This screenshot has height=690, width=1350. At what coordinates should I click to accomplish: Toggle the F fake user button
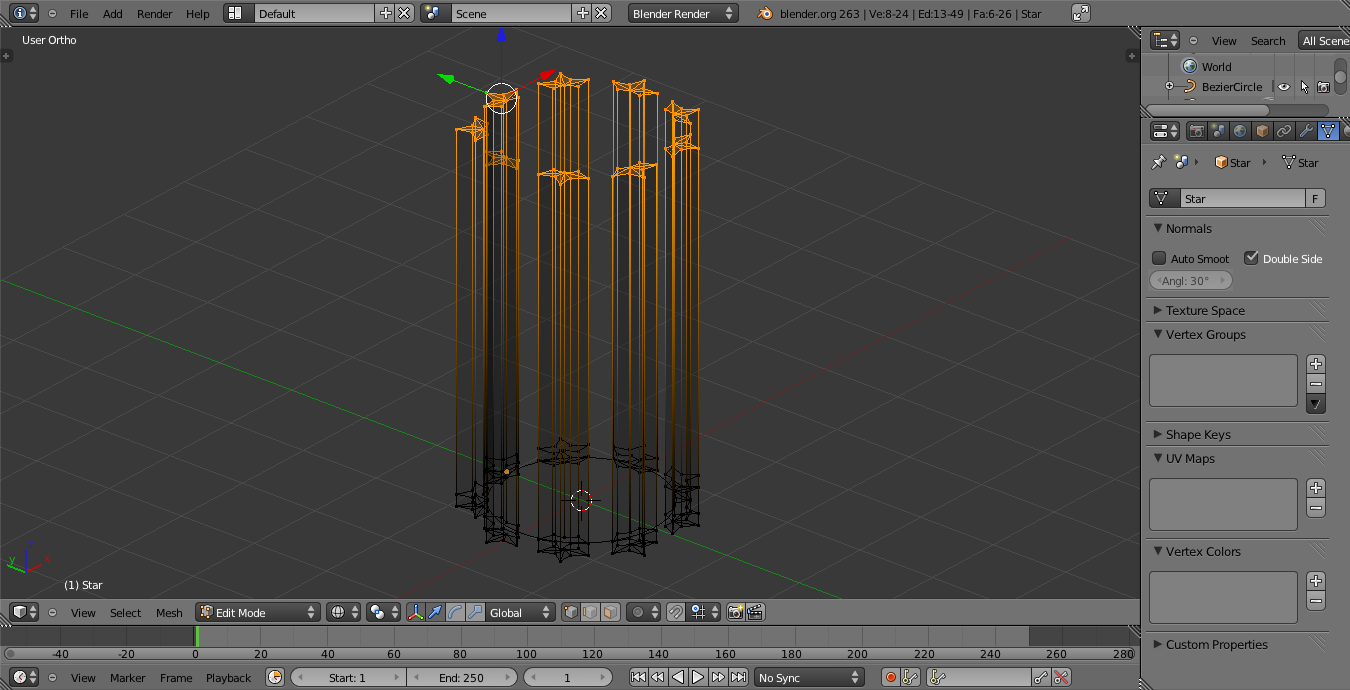(1316, 198)
